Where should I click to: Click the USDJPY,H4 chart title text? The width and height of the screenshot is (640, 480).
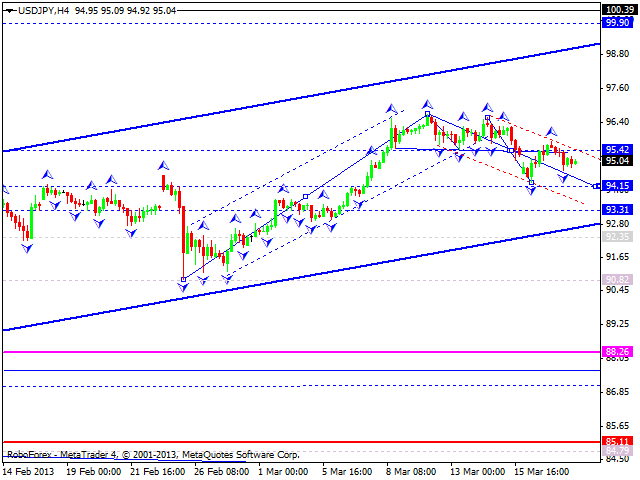tap(43, 11)
